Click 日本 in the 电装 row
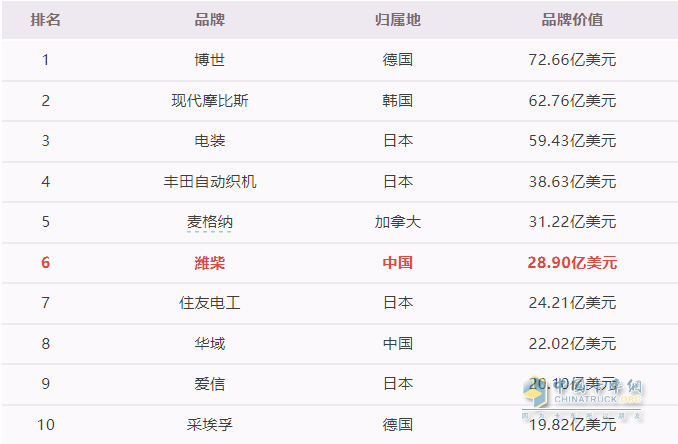 (397, 141)
